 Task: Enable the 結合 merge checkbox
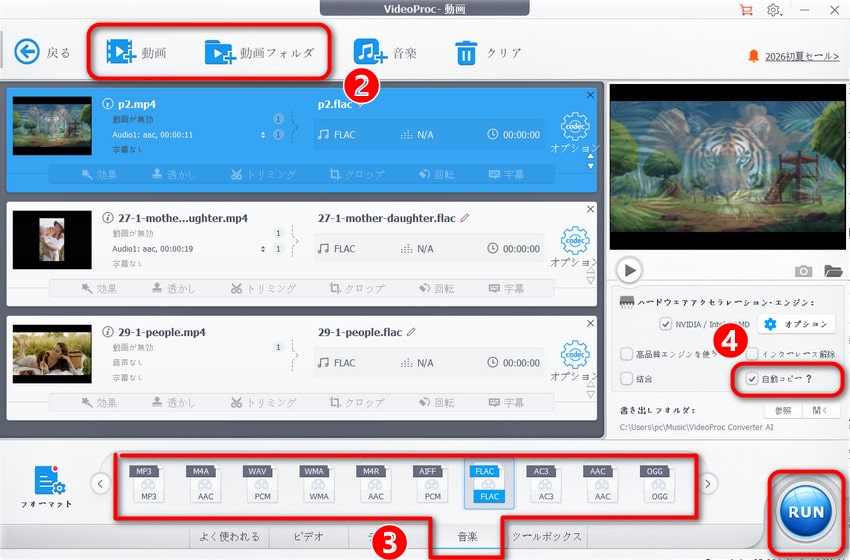pyautogui.click(x=627, y=378)
